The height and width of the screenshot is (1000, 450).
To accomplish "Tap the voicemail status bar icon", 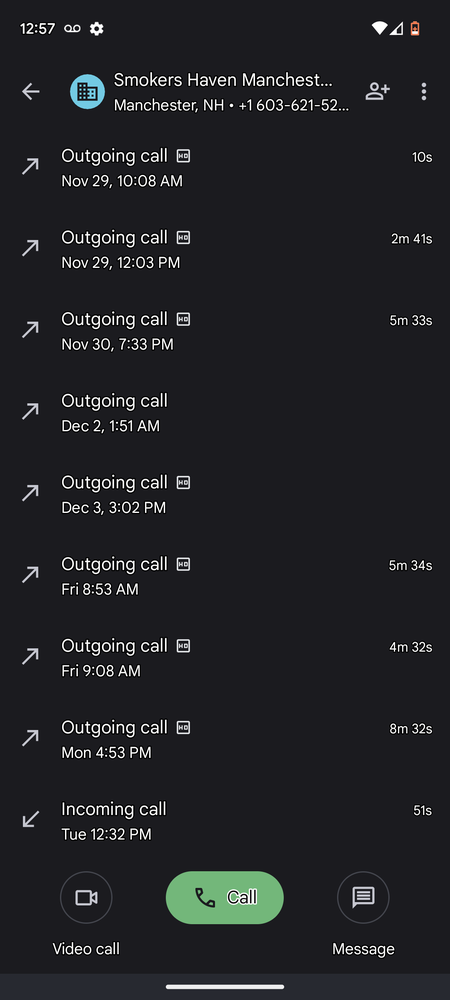I will coord(72,29).
